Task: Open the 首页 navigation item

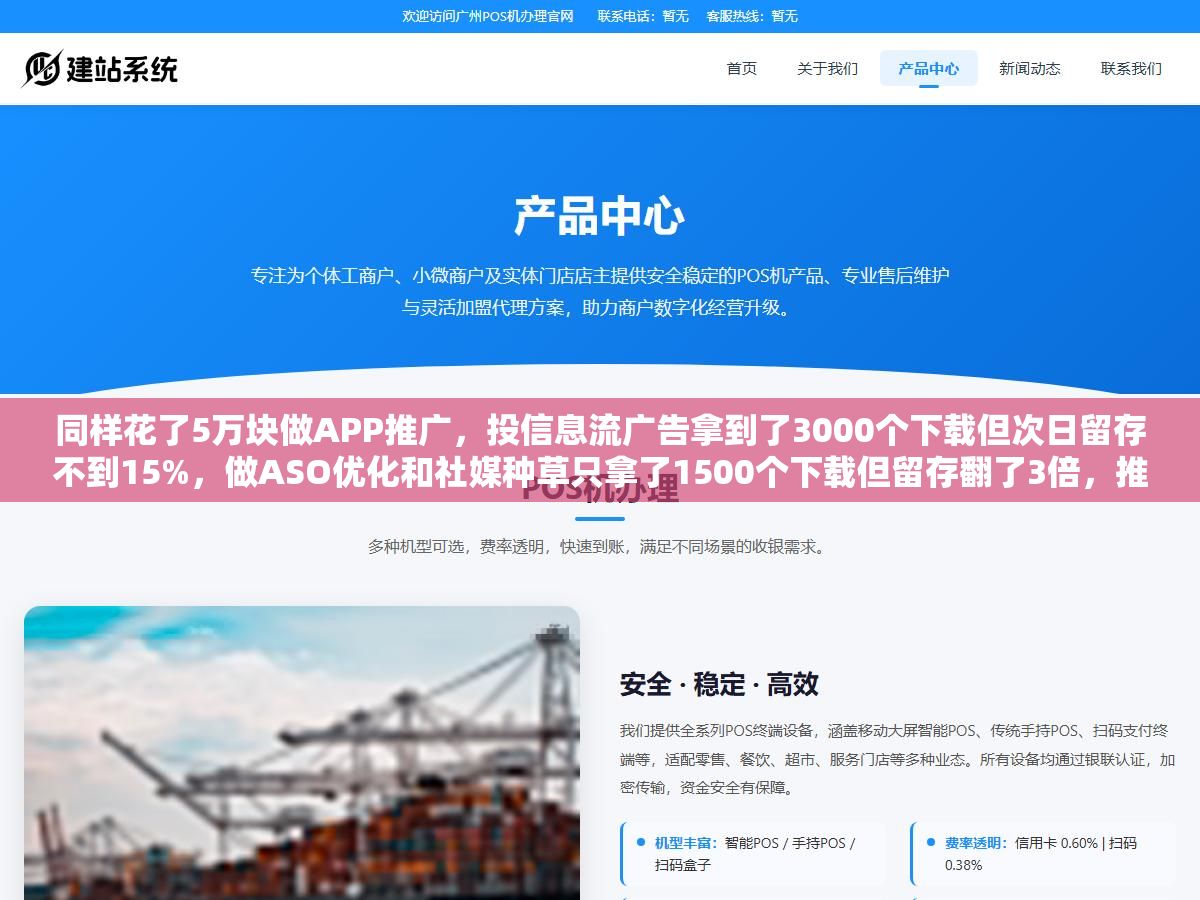Action: (741, 68)
